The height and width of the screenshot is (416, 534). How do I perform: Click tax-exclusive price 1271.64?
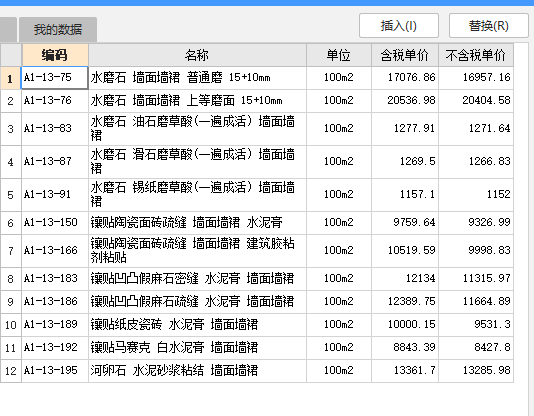(476, 129)
